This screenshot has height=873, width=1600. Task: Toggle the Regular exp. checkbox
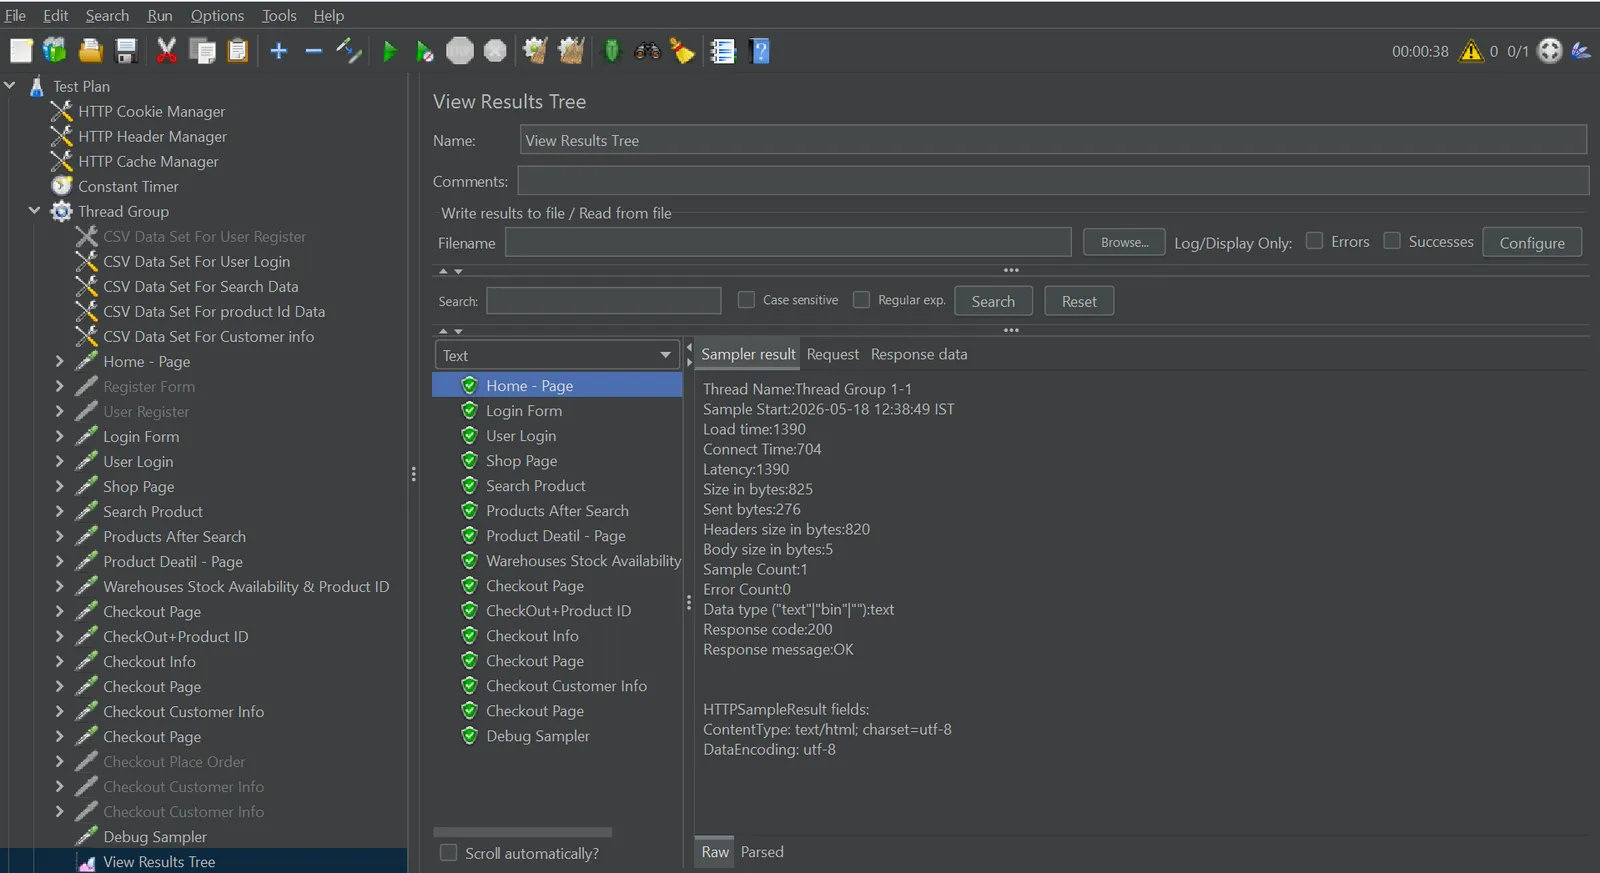click(861, 300)
